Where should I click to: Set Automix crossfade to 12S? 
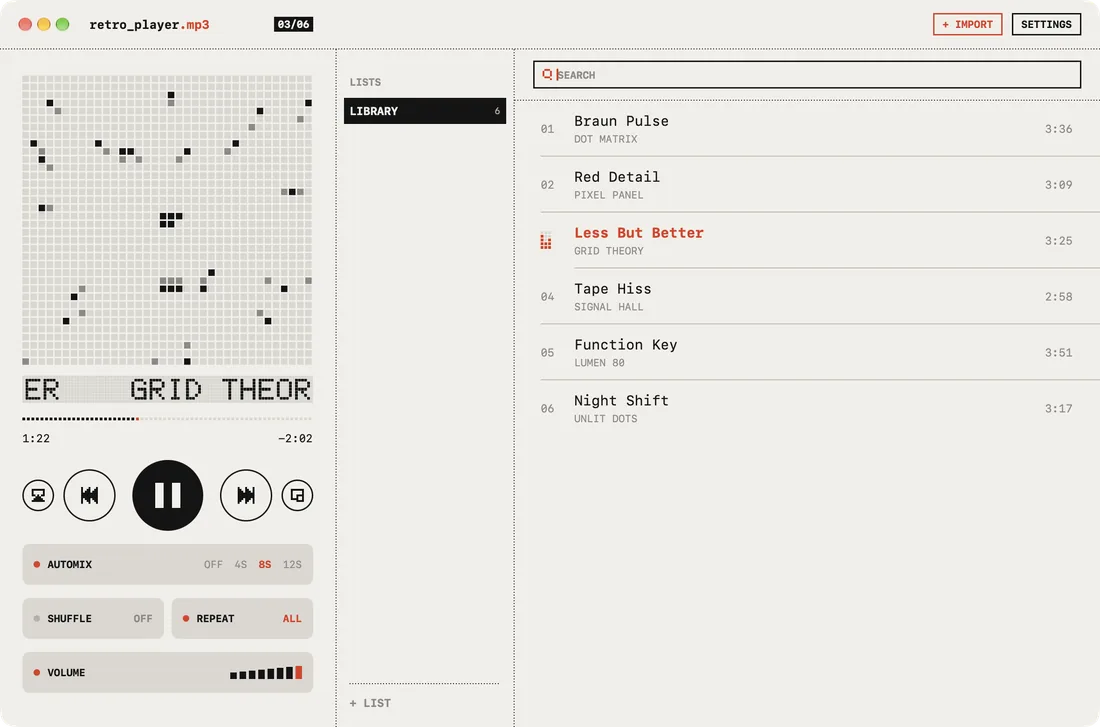tap(293, 564)
